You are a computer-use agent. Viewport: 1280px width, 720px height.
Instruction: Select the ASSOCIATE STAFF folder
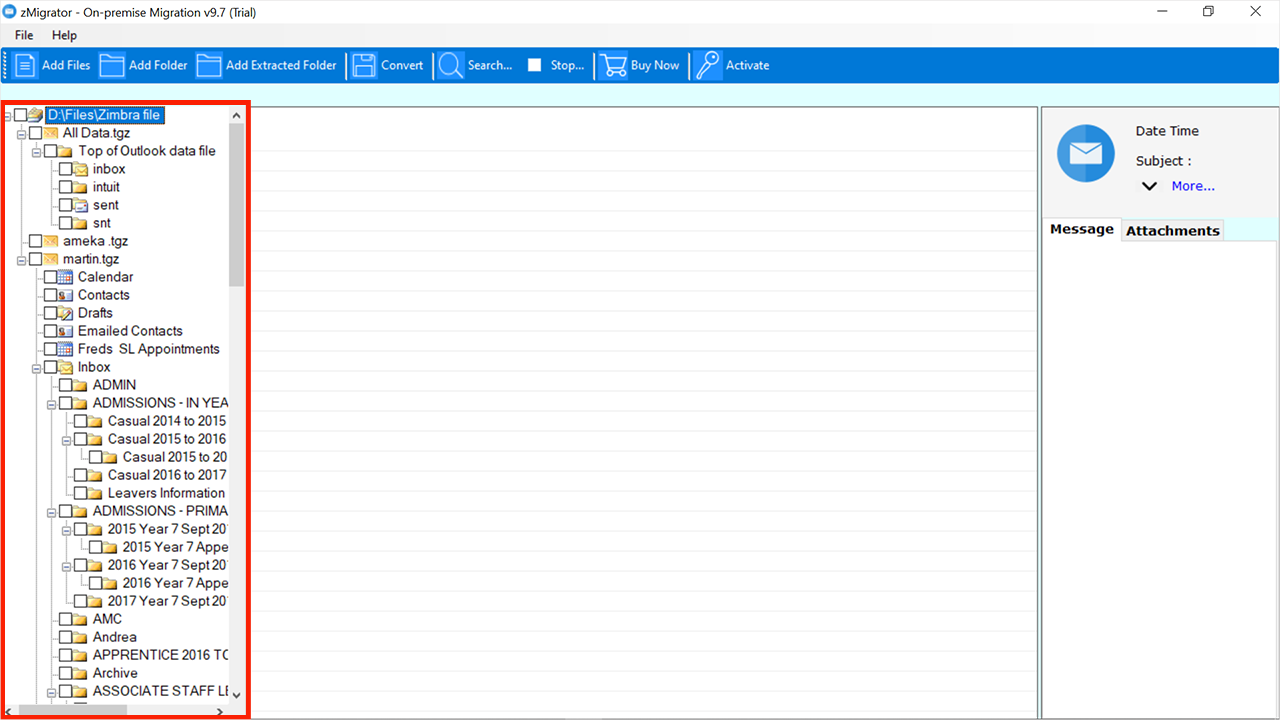click(x=160, y=691)
